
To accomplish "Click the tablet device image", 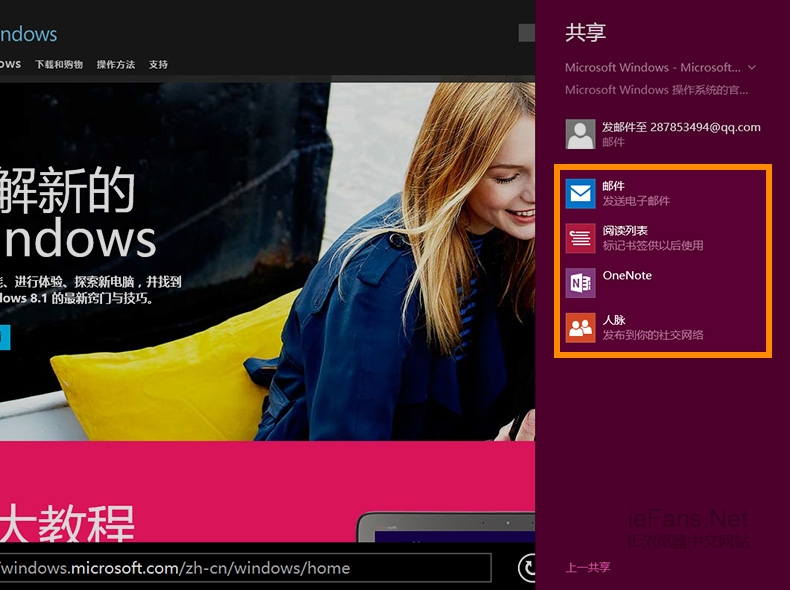I will [x=446, y=527].
